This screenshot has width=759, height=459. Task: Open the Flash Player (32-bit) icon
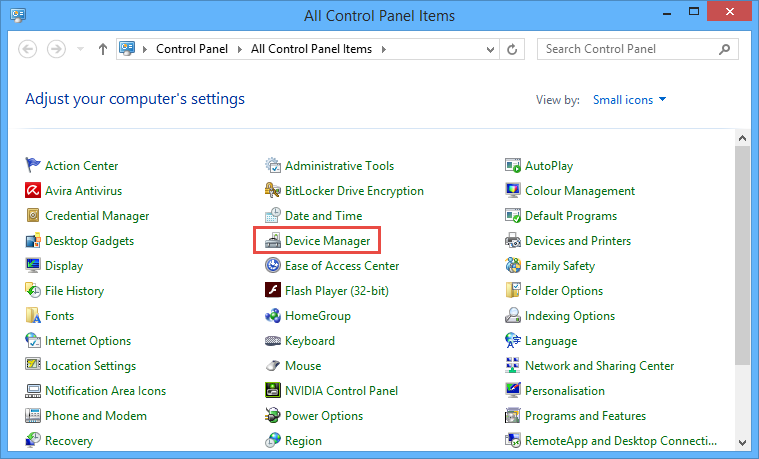coord(273,290)
